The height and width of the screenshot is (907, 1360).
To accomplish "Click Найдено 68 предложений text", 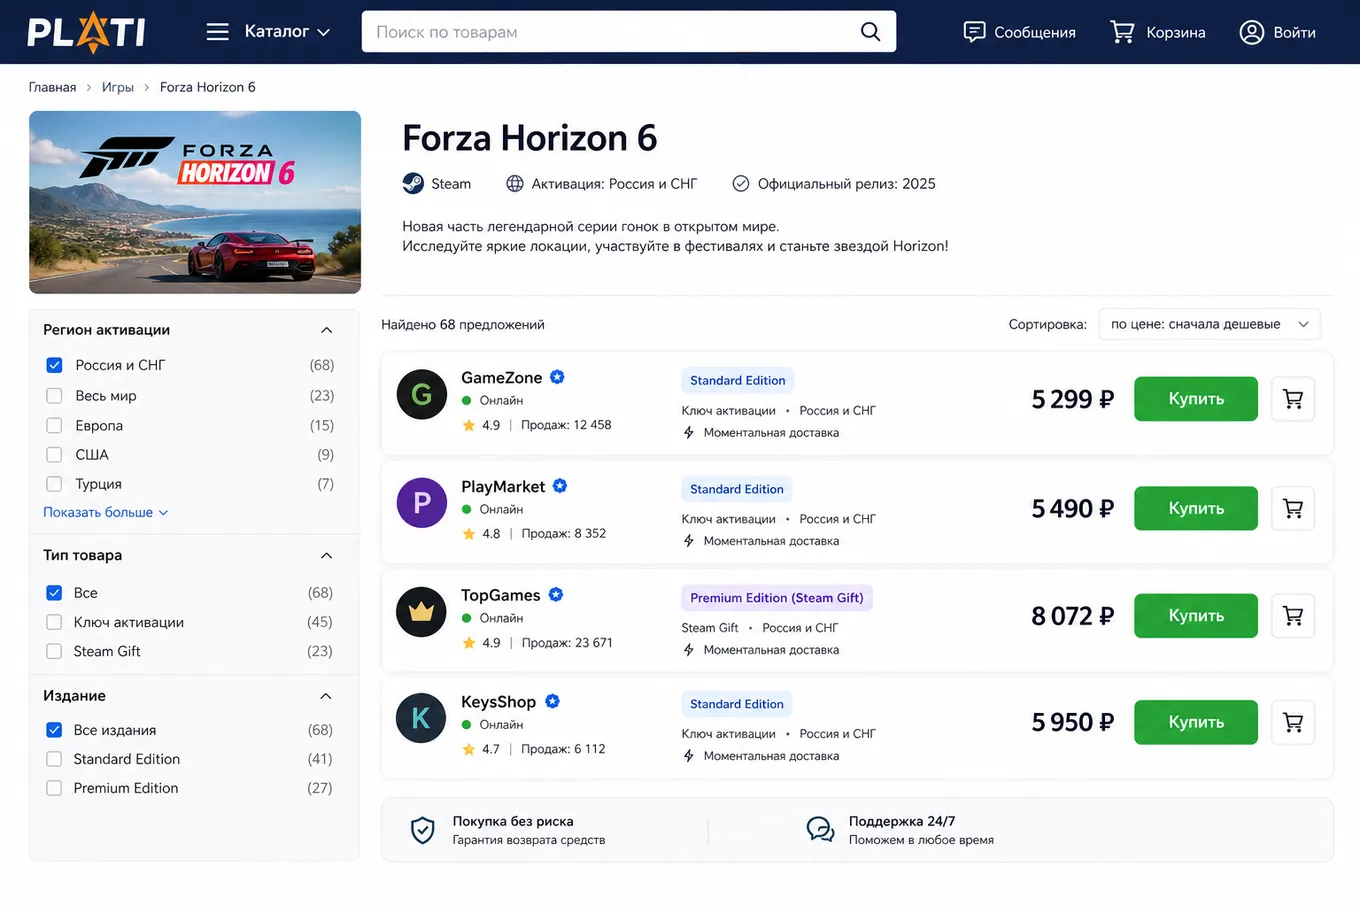I will pos(463,325).
